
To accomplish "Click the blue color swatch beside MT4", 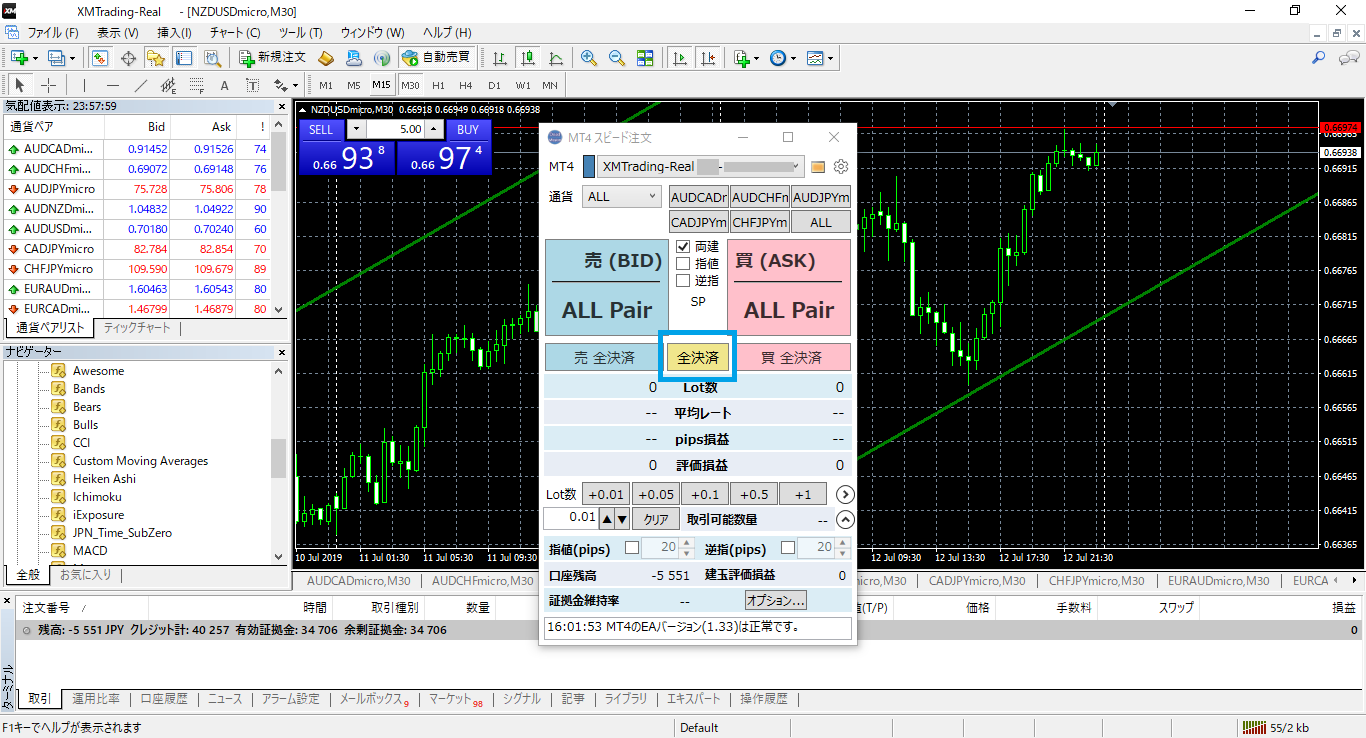I will 589,166.
